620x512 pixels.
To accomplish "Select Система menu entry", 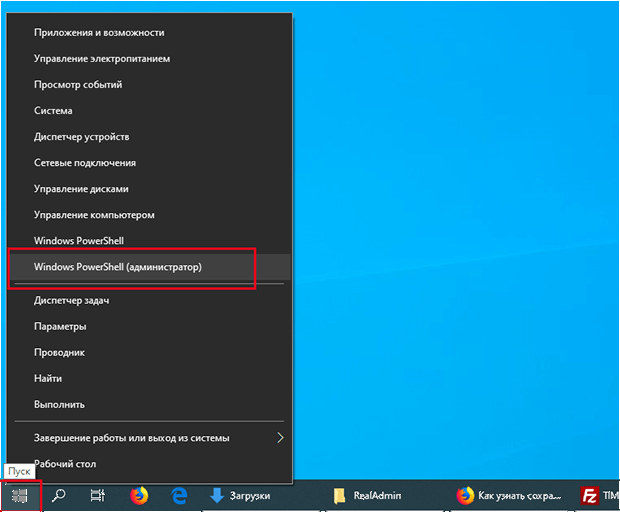I will (149, 111).
